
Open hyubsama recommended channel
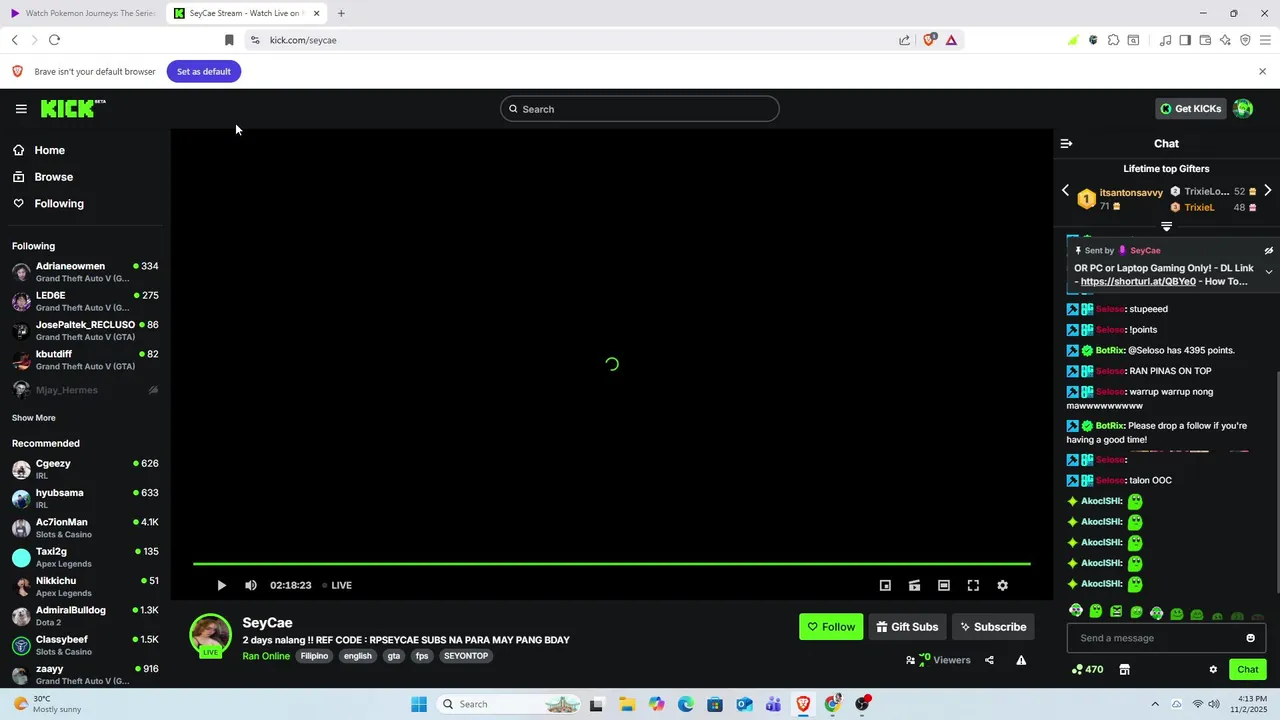click(84, 498)
